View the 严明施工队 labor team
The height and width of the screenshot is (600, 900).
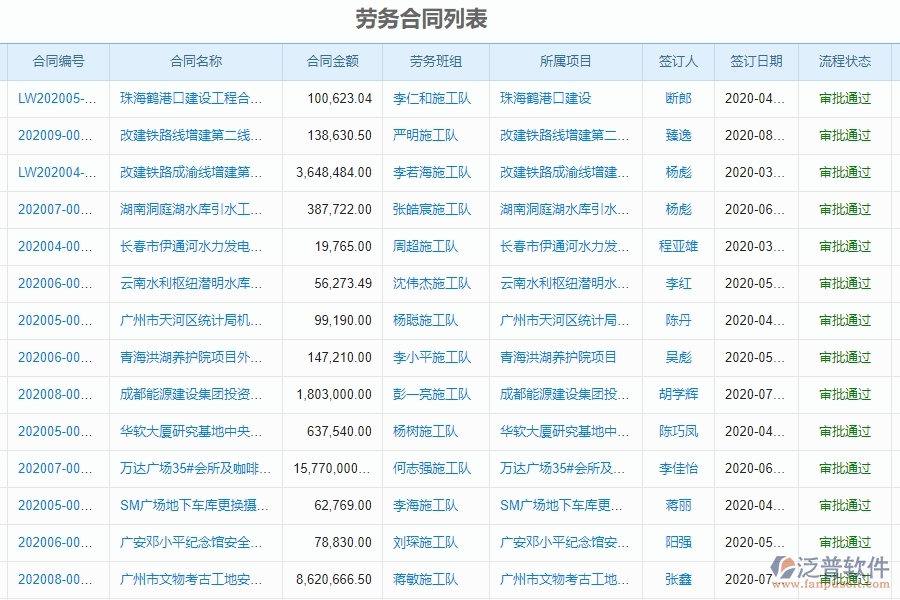pyautogui.click(x=428, y=135)
